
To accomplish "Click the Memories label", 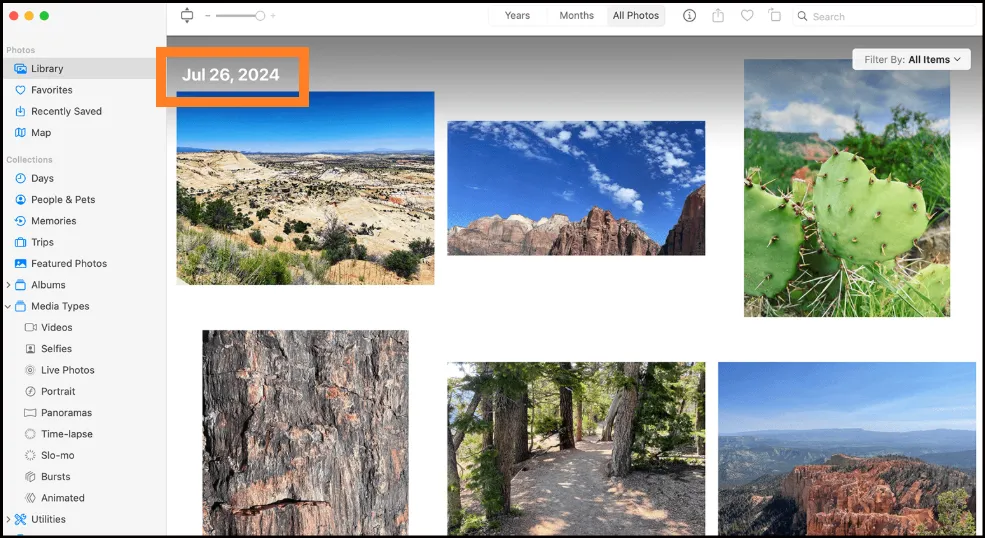I will point(54,221).
